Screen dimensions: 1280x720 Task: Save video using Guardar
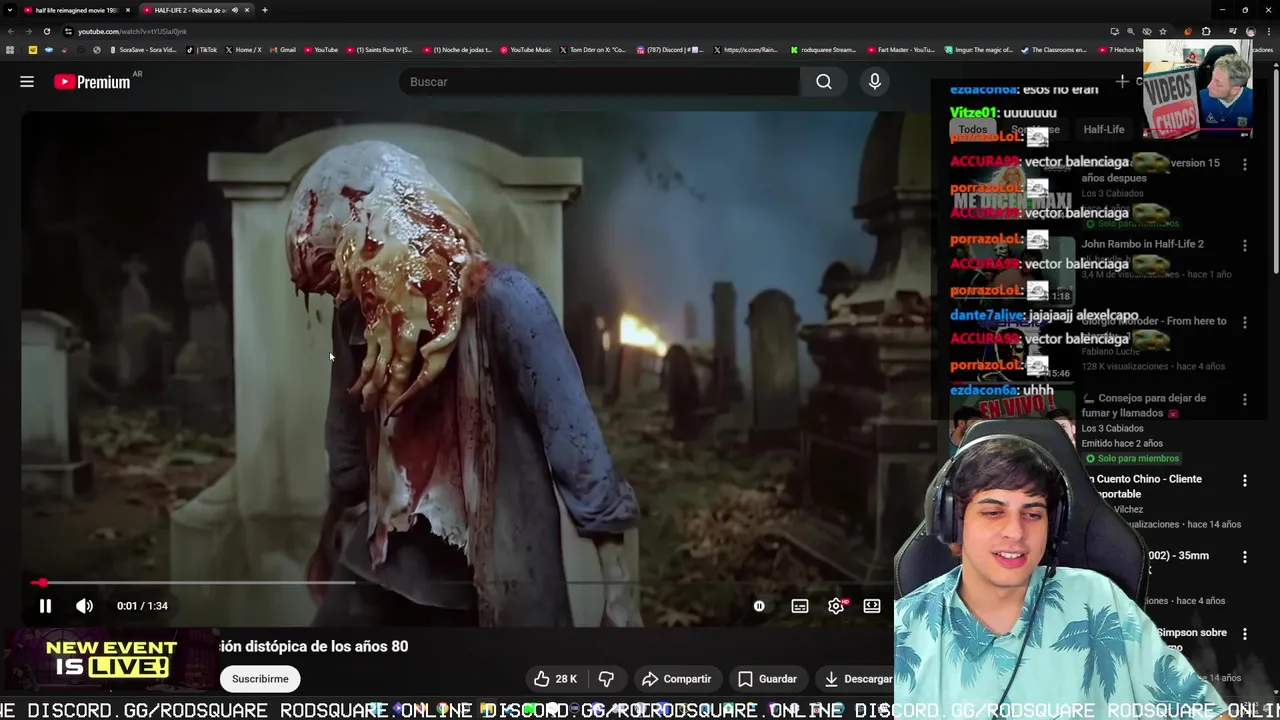point(767,679)
